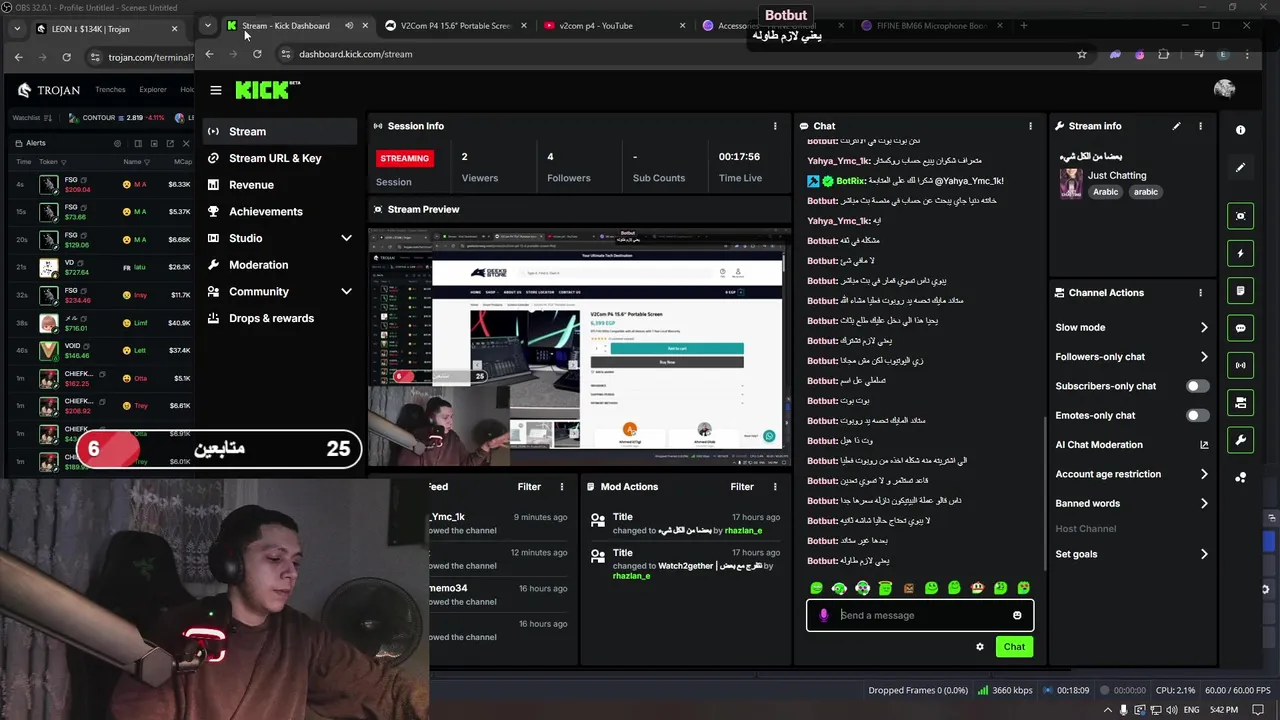Screen dimensions: 1280x720
Task: Click the system tray clock
Action: tap(1224, 710)
